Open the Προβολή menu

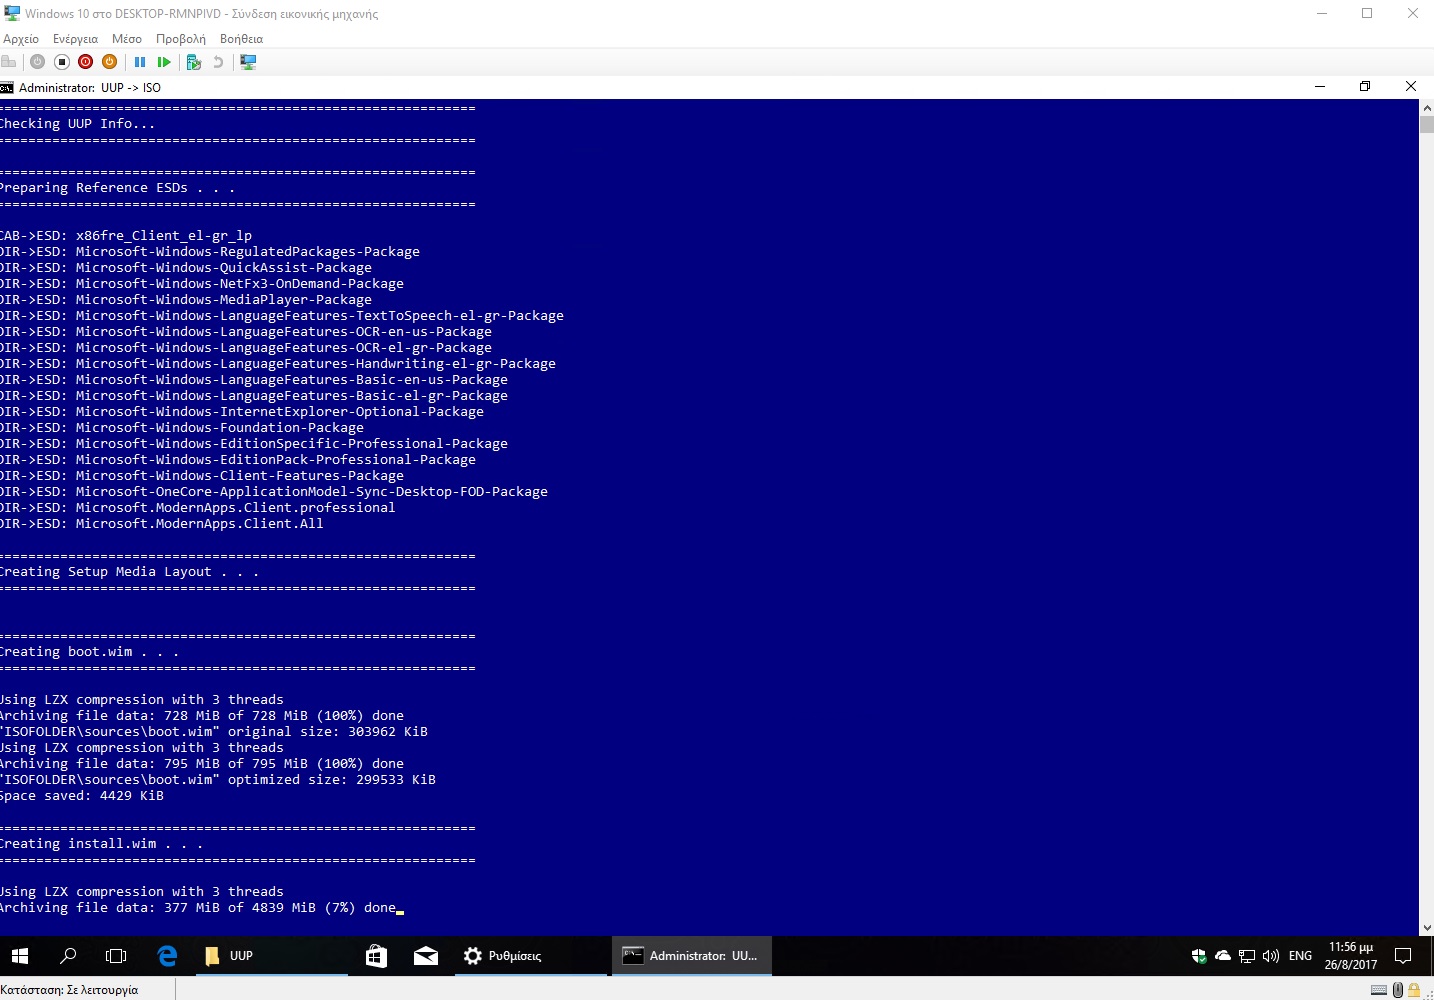pyautogui.click(x=181, y=39)
